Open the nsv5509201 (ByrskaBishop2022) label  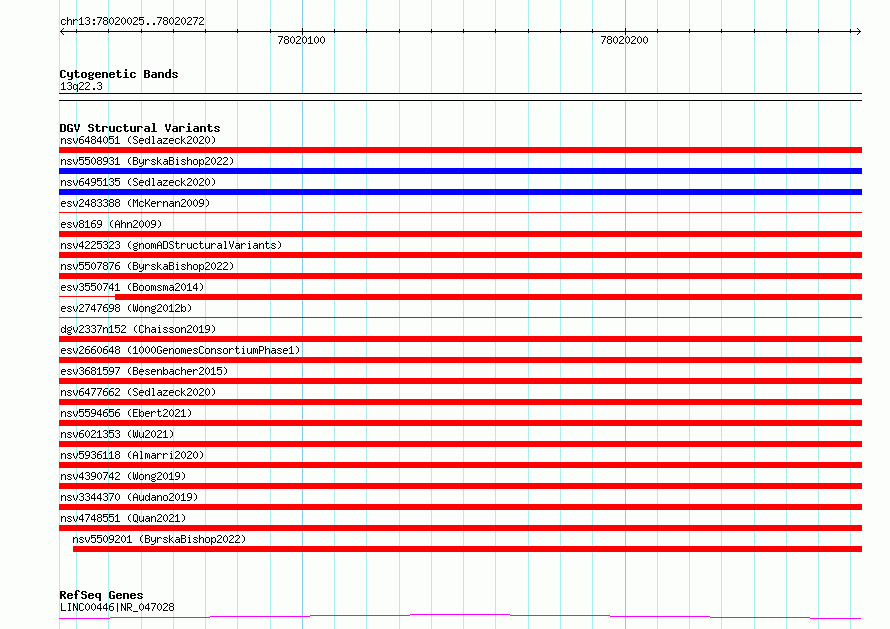coord(159,539)
